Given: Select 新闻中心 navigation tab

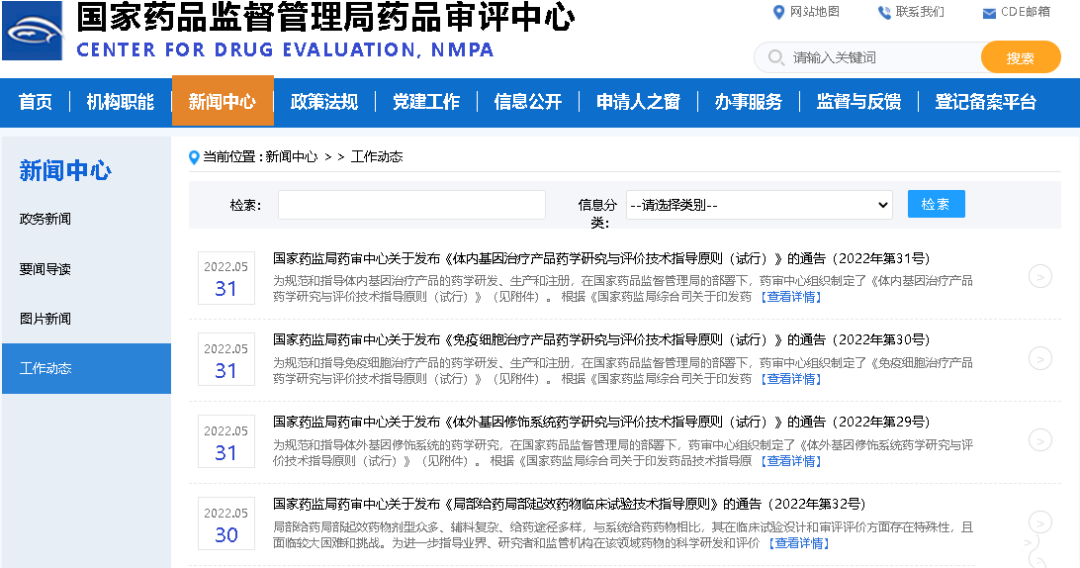Looking at the screenshot, I should point(222,101).
